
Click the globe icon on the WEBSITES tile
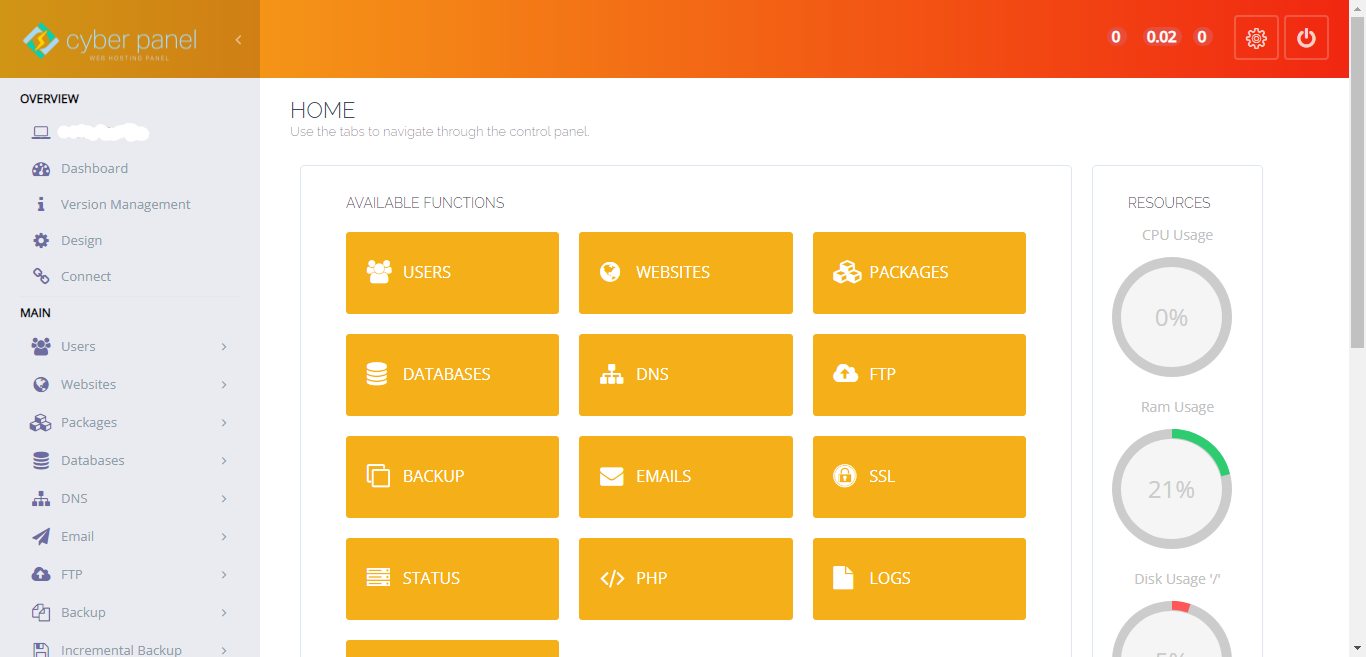(611, 271)
